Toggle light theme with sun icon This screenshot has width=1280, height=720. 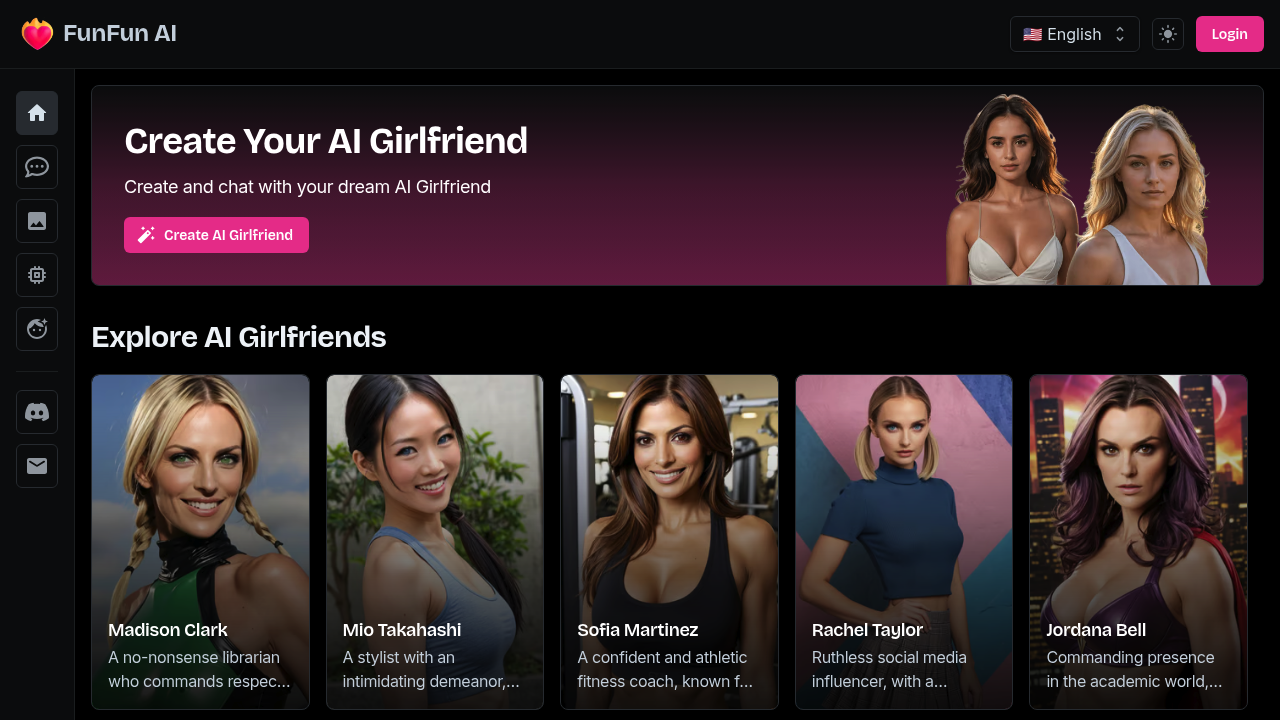pos(1168,34)
